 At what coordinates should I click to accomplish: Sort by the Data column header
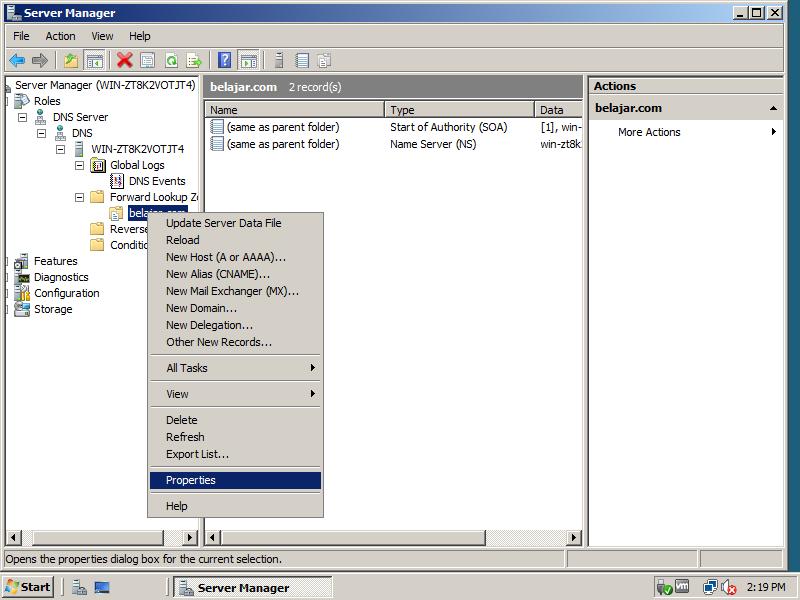point(559,110)
